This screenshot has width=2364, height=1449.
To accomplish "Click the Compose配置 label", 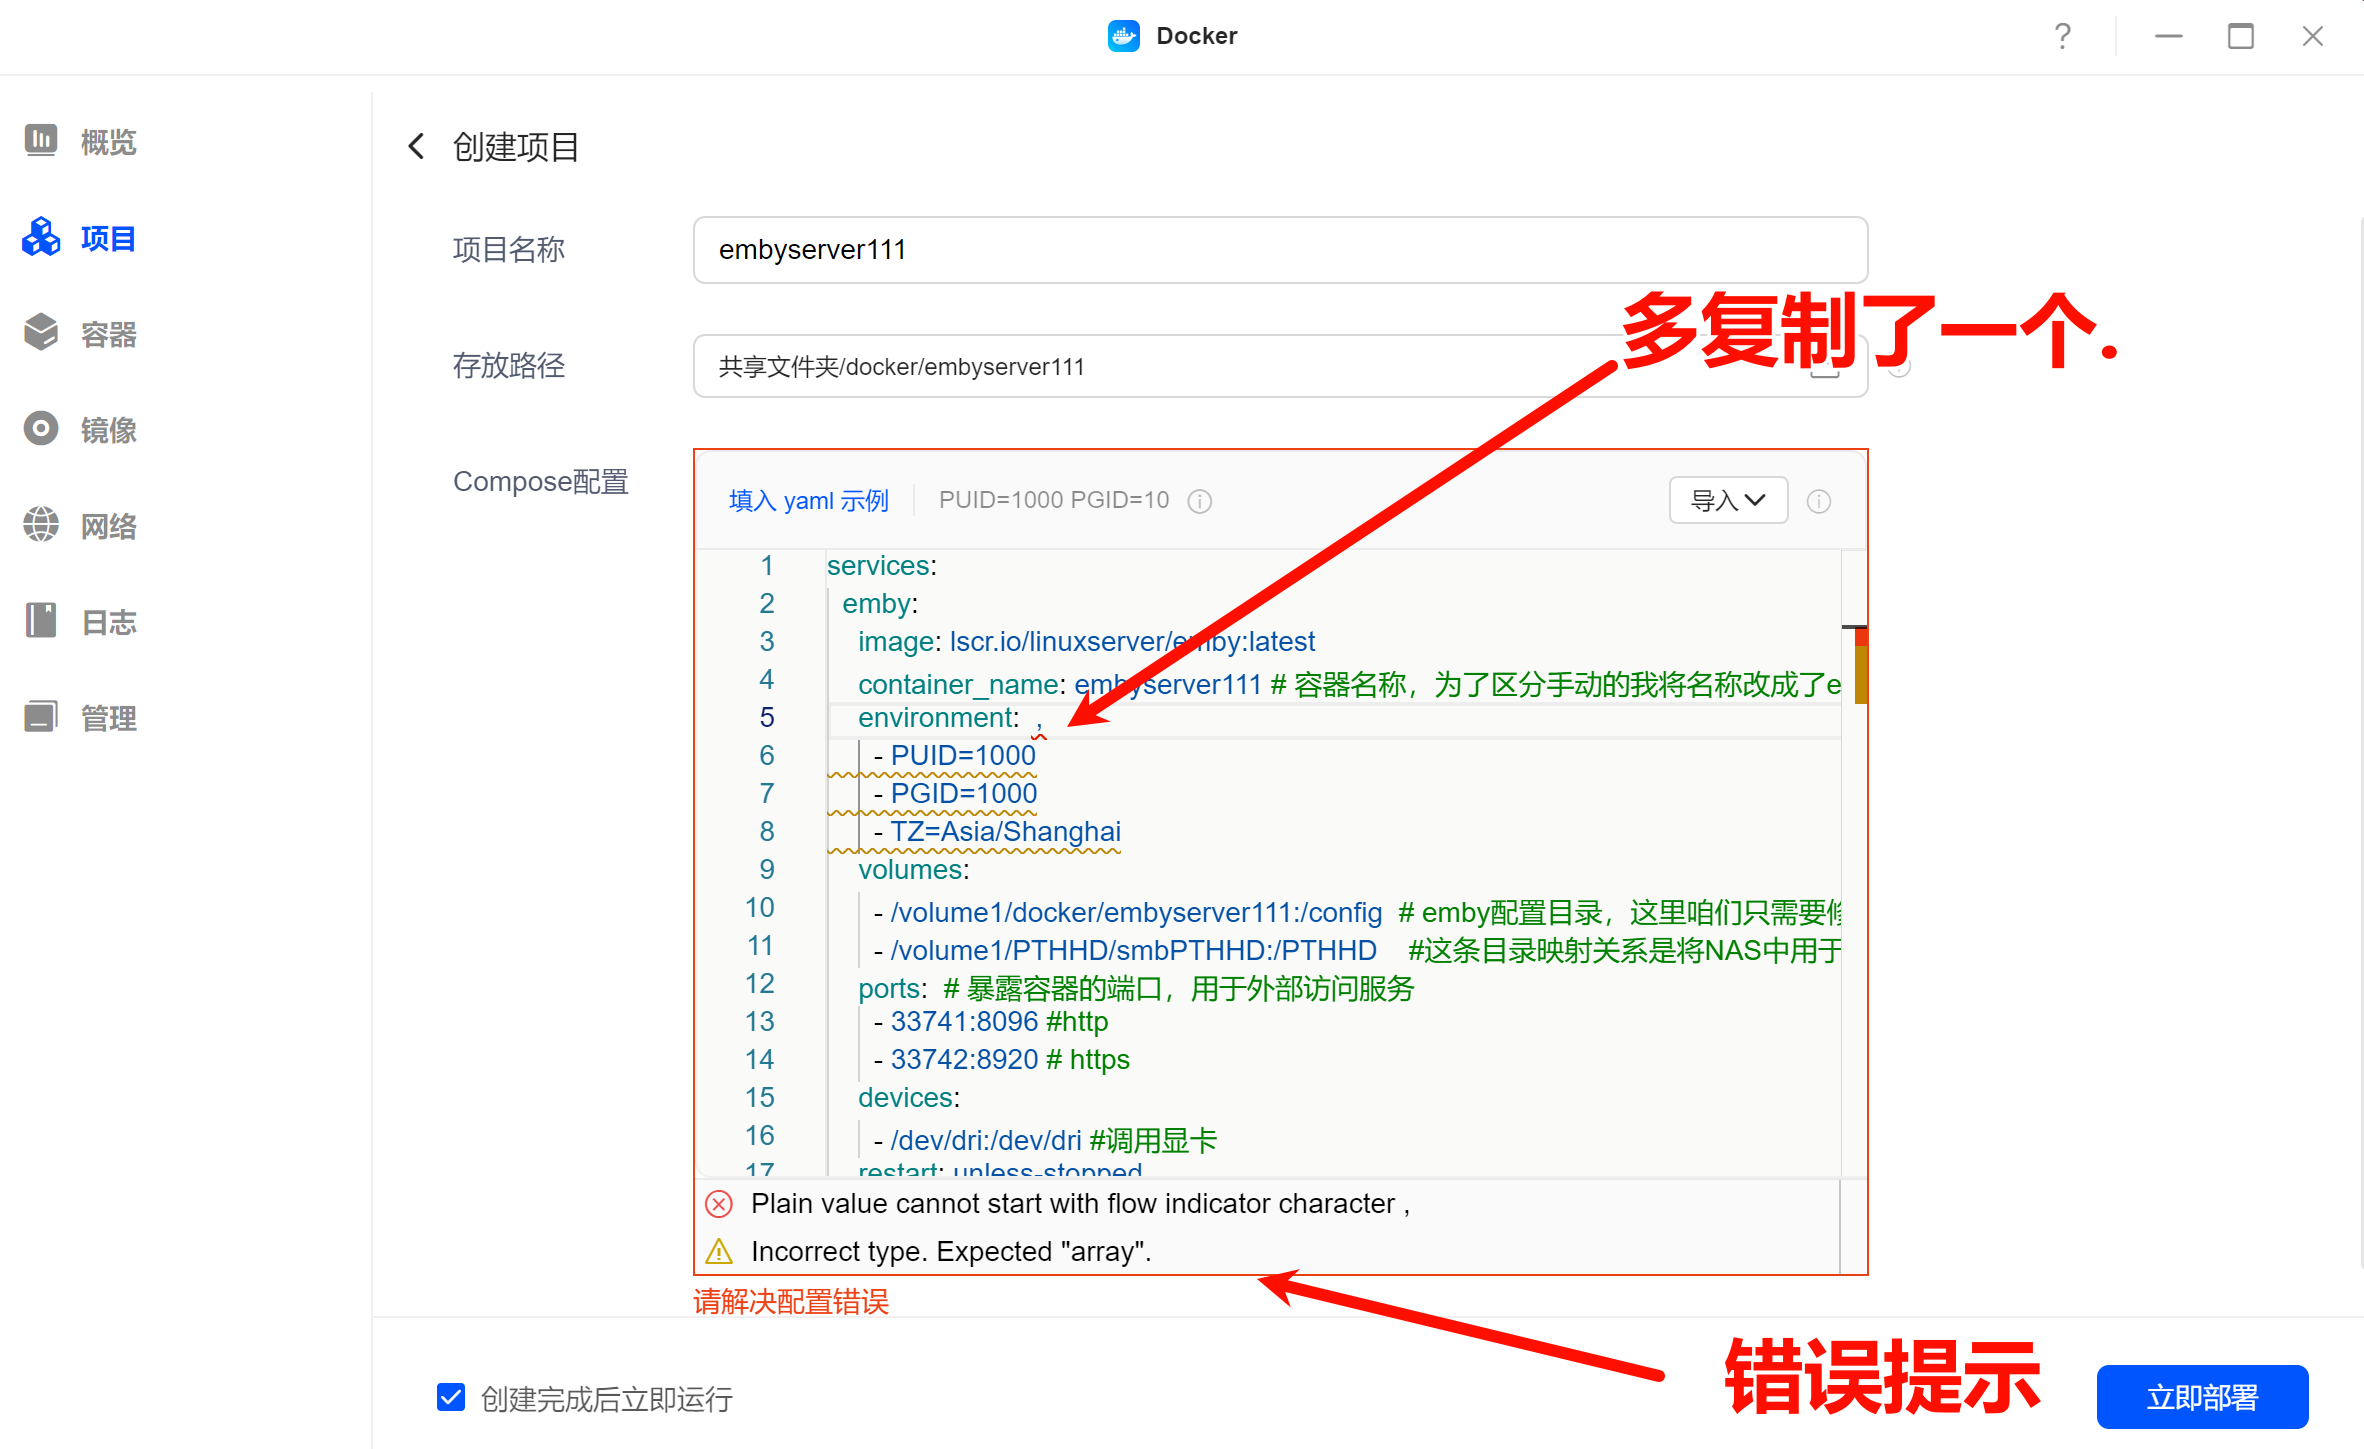I will pos(540,482).
